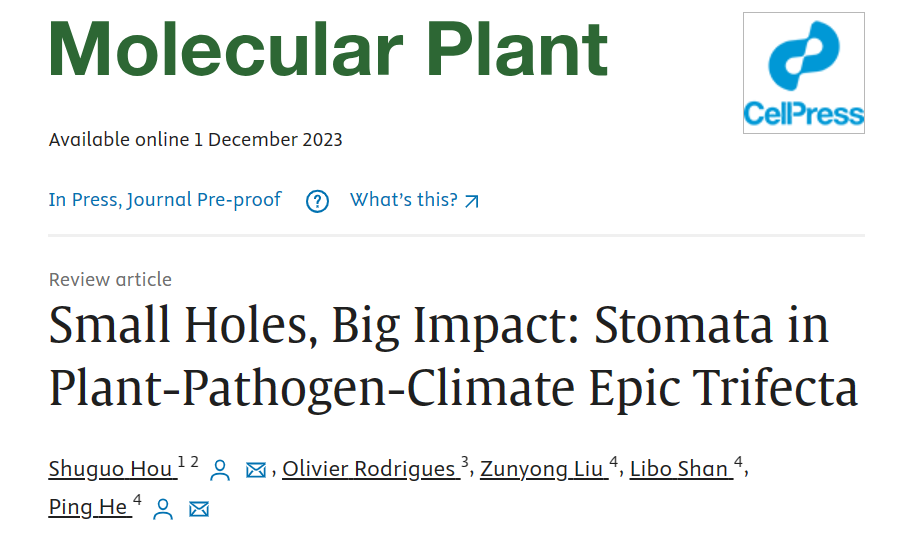The width and height of the screenshot is (906, 543).
Task: Click the envelope icon beside Shuguo Hou
Action: (256, 470)
